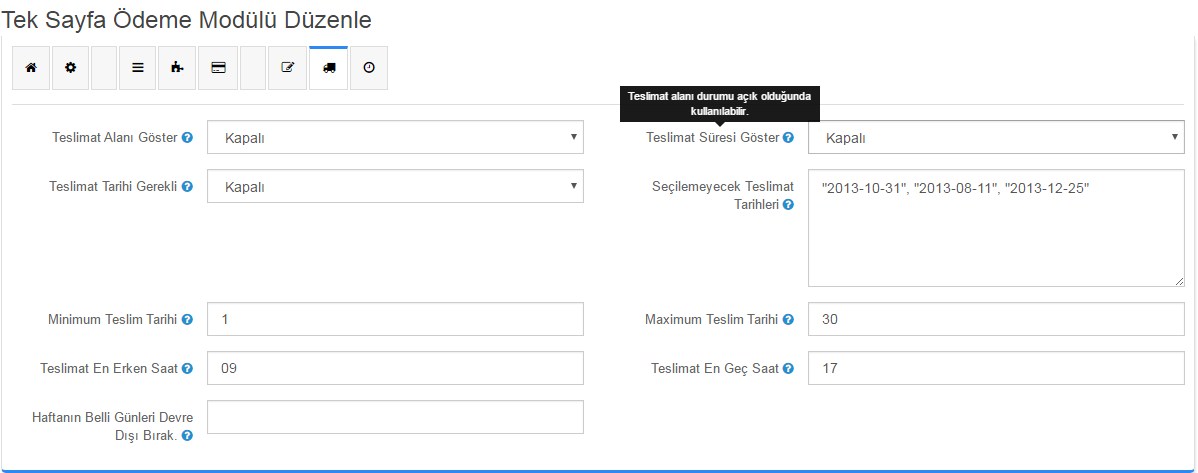
Task: Open the Teslimat Süresi Göster dropdown
Action: point(996,138)
